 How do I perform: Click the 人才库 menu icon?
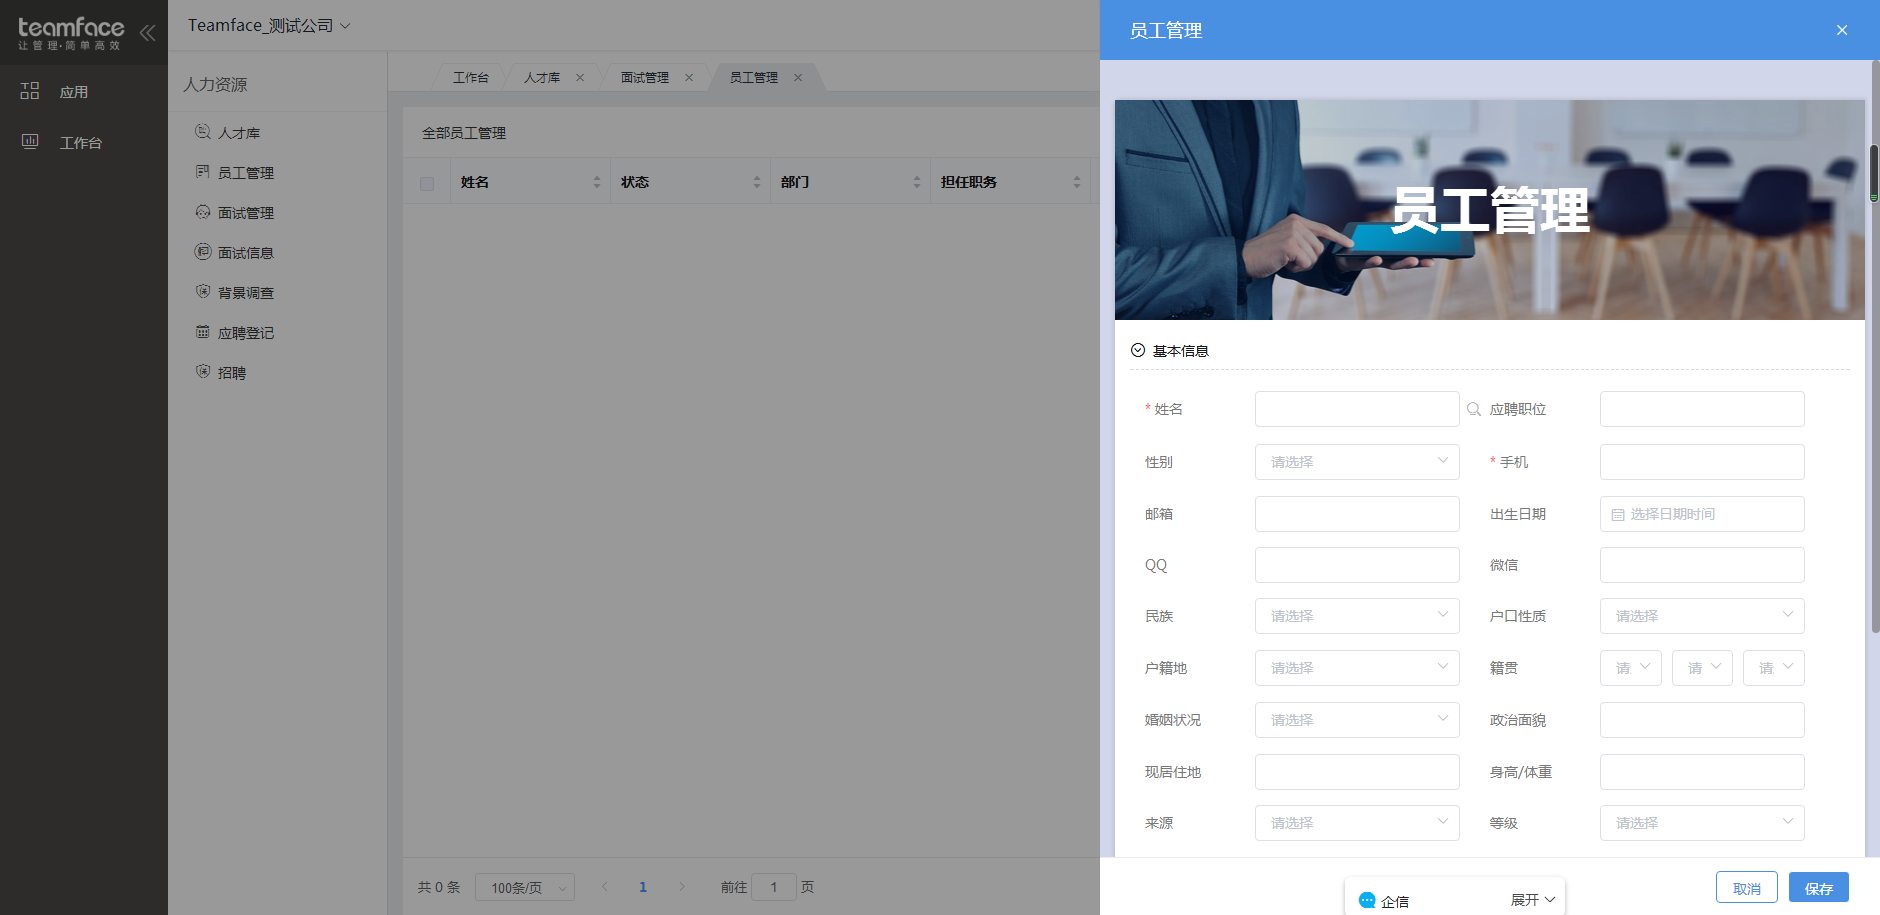click(x=203, y=132)
